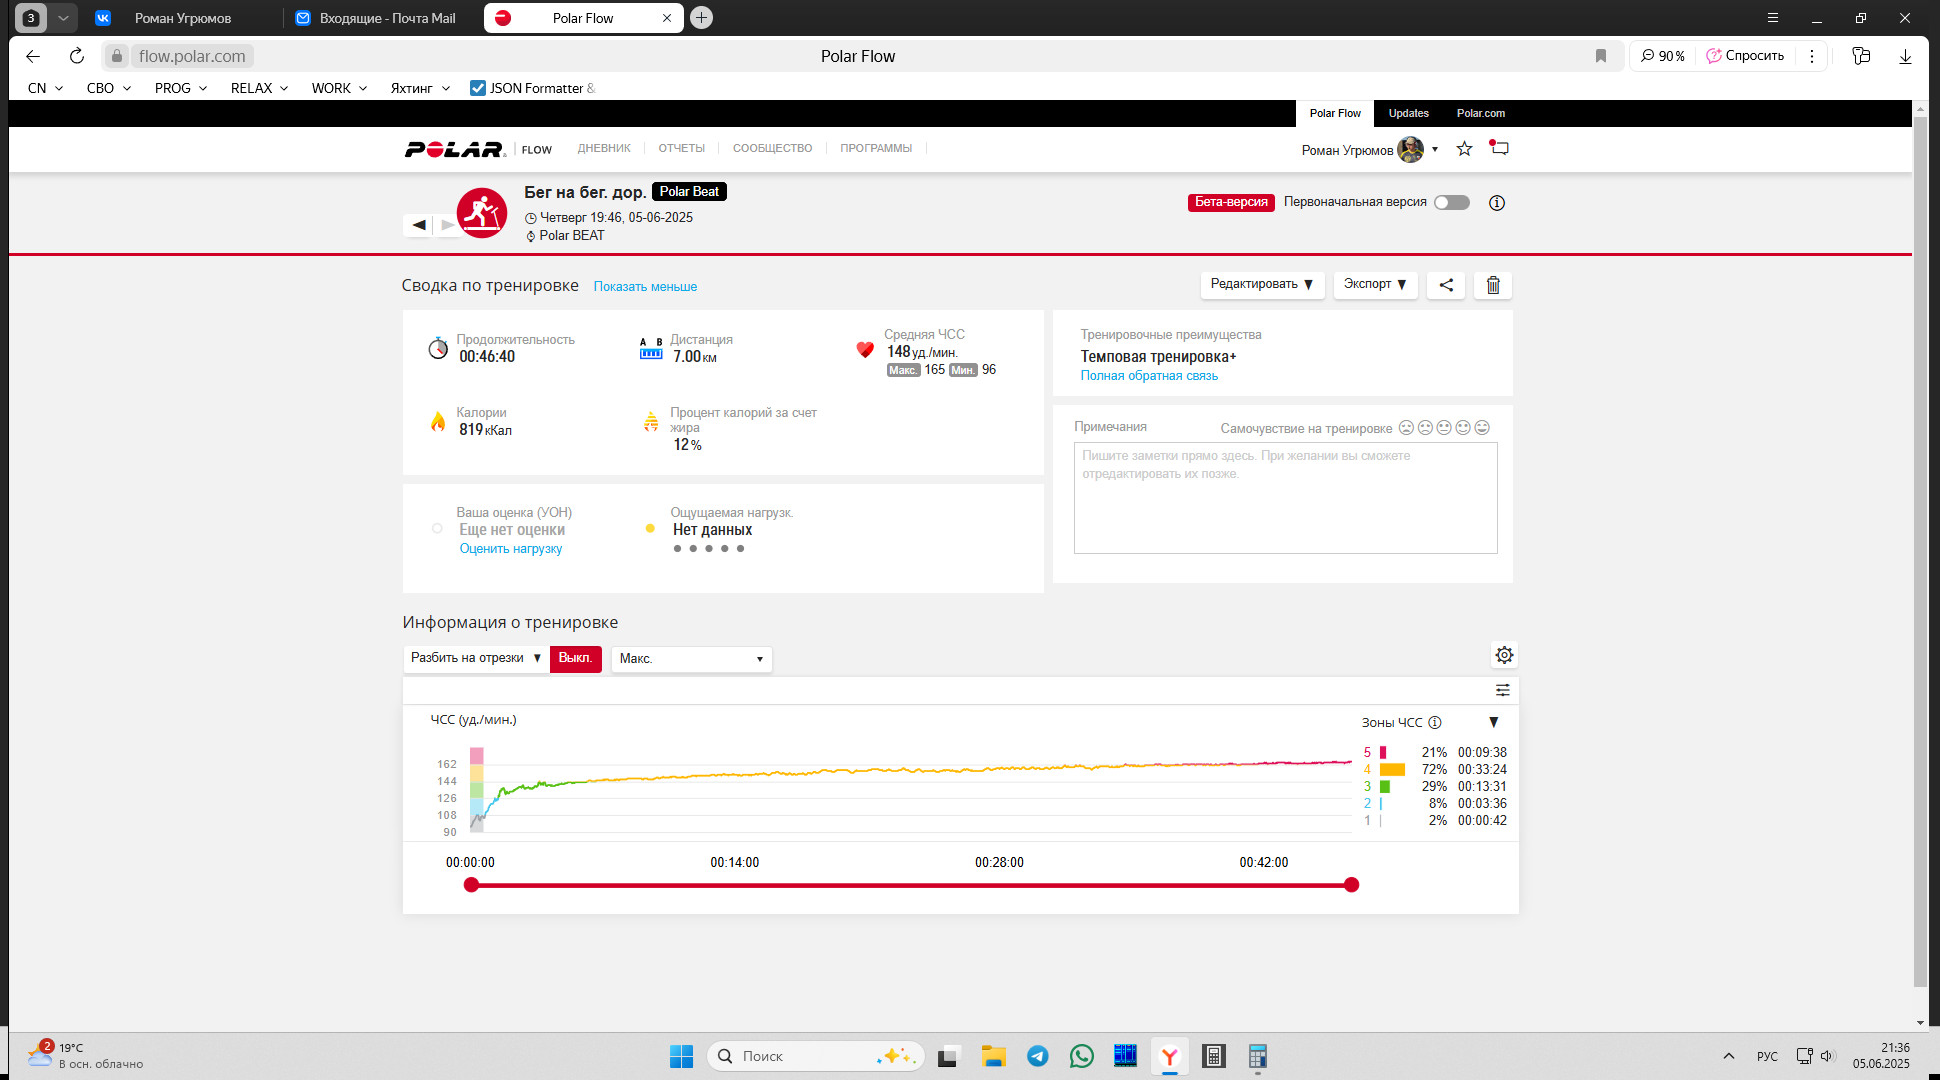Open the ПРОГРАММЫ menu item

(x=876, y=149)
